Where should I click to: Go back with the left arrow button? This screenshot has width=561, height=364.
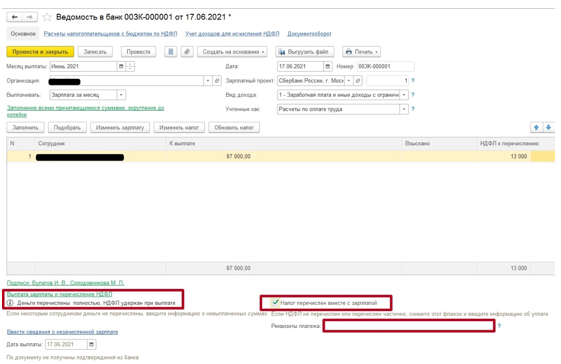[x=15, y=17]
